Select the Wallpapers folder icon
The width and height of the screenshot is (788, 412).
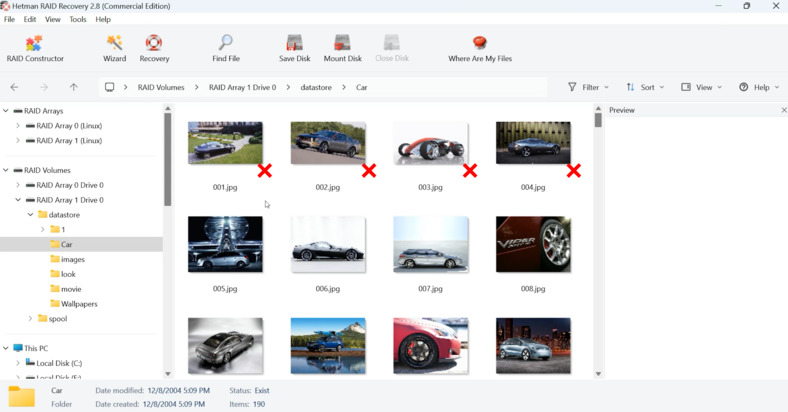pyautogui.click(x=55, y=303)
